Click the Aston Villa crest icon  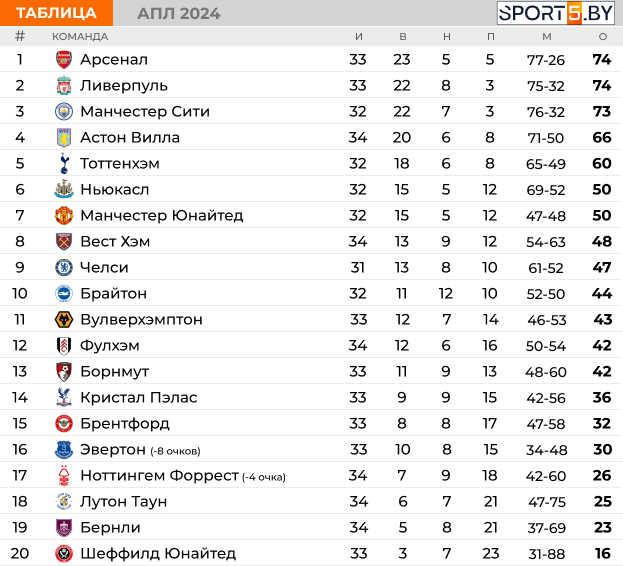[64, 137]
